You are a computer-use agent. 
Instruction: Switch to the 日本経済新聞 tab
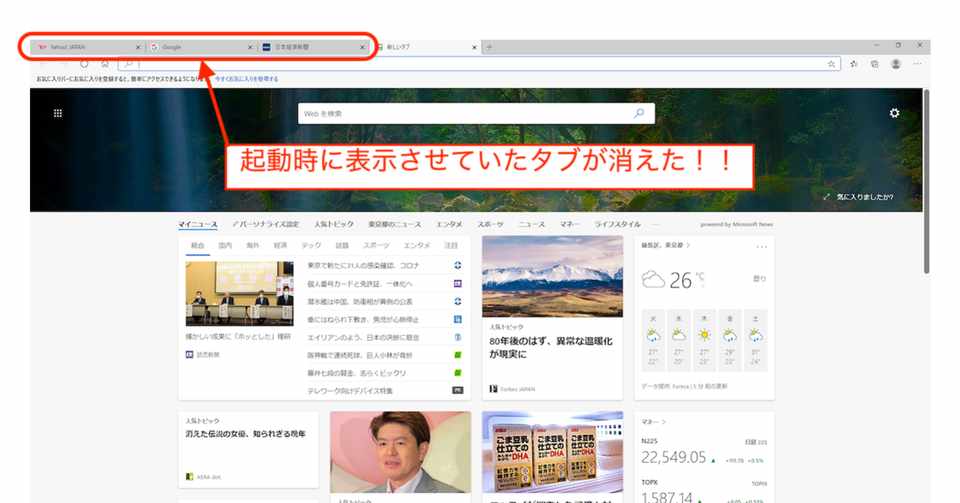click(x=314, y=47)
